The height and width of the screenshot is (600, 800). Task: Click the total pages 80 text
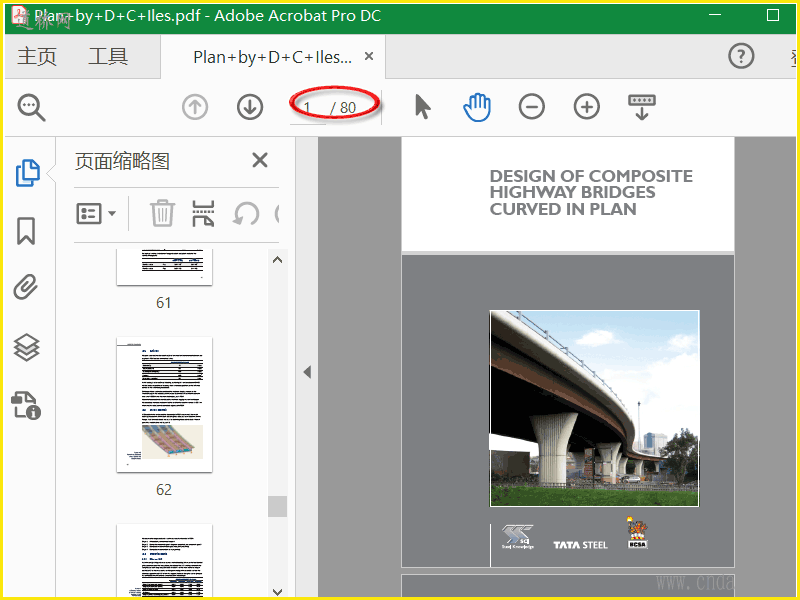[348, 108]
